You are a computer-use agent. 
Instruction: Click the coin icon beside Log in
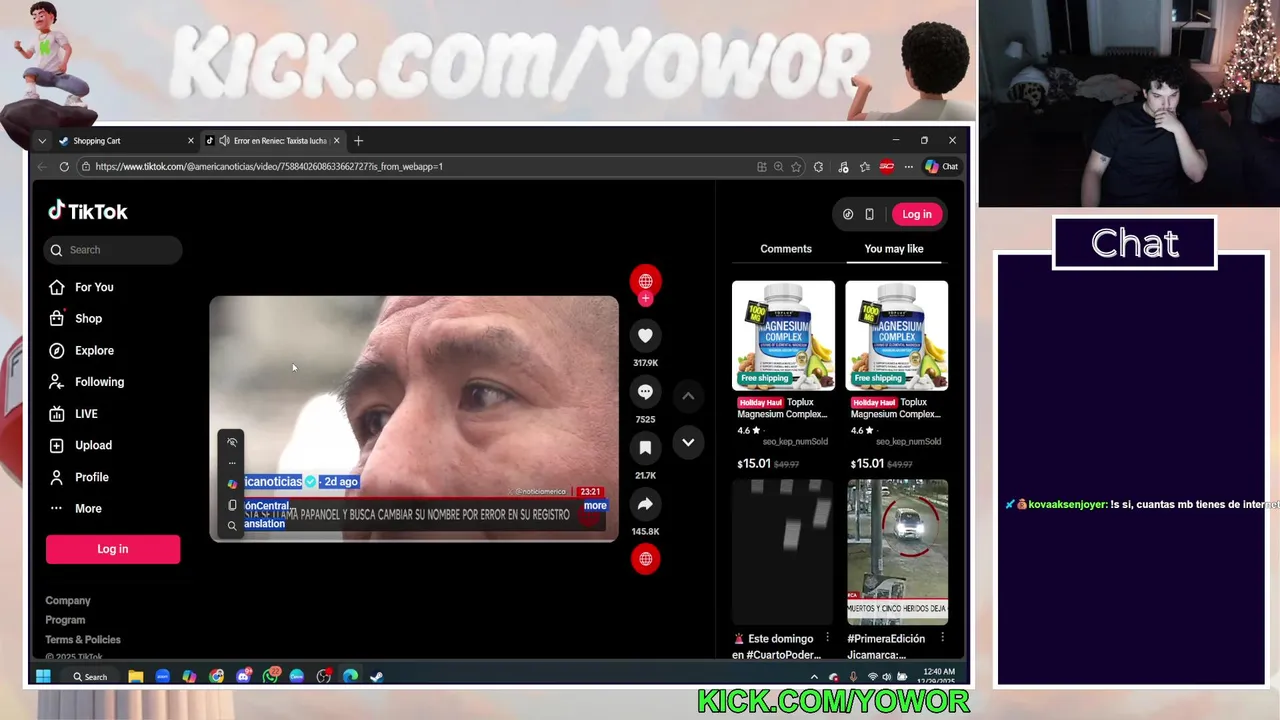pos(848,214)
